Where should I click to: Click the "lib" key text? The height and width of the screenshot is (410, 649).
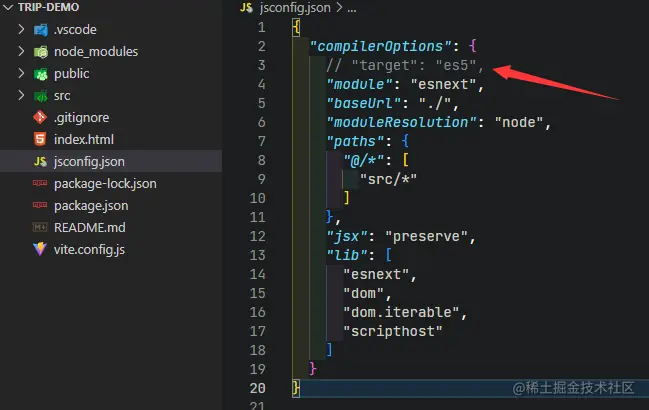click(x=347, y=255)
